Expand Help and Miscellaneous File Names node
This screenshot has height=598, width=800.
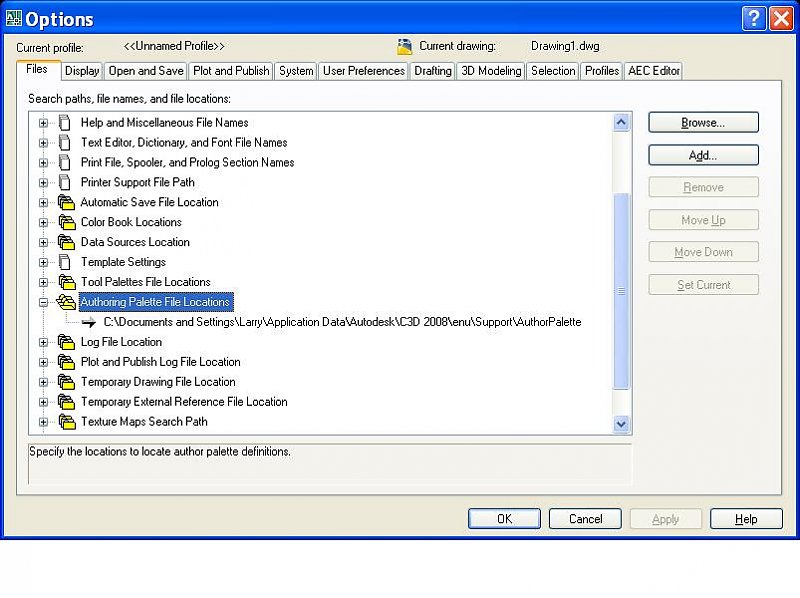[43, 123]
